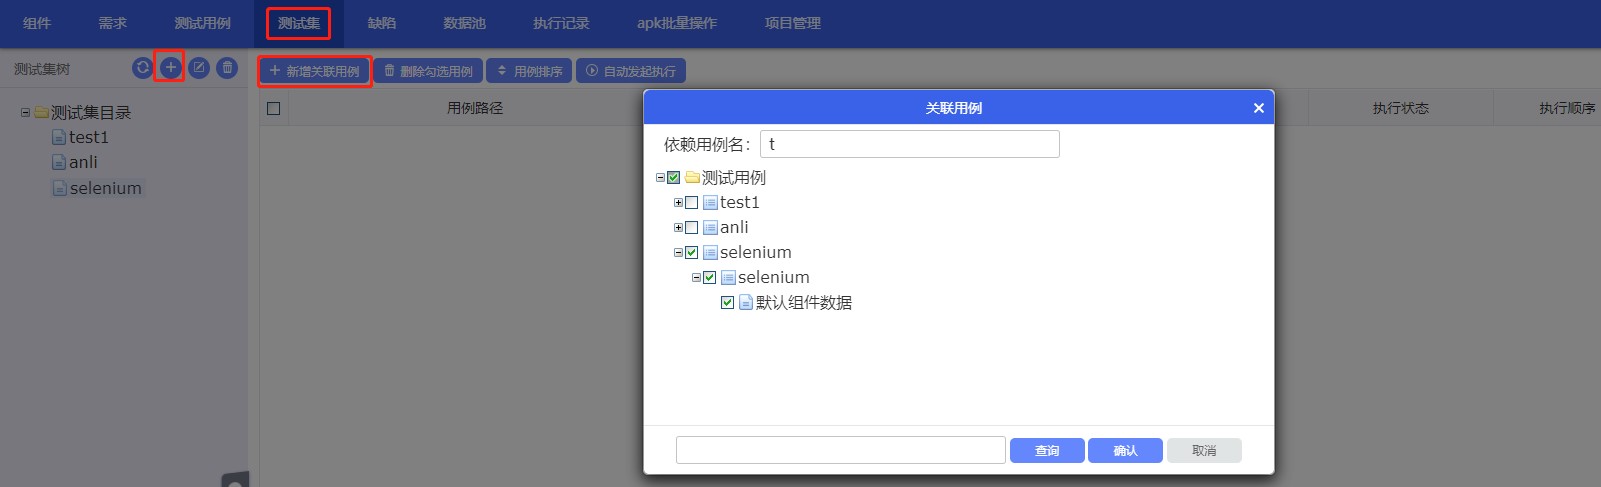Click the icon beside anli in dialog tree
The image size is (1601, 487).
click(710, 227)
